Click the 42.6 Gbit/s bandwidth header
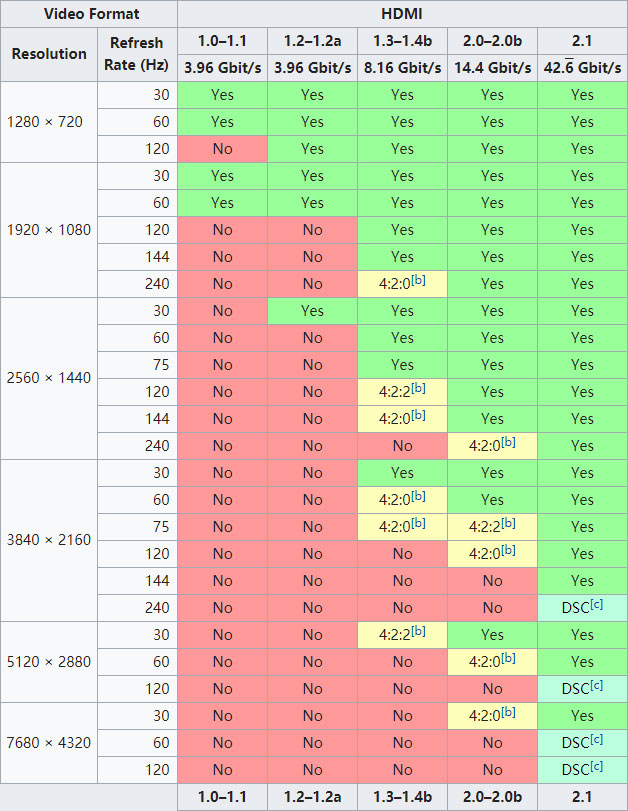Image resolution: width=628 pixels, height=811 pixels. pos(582,68)
